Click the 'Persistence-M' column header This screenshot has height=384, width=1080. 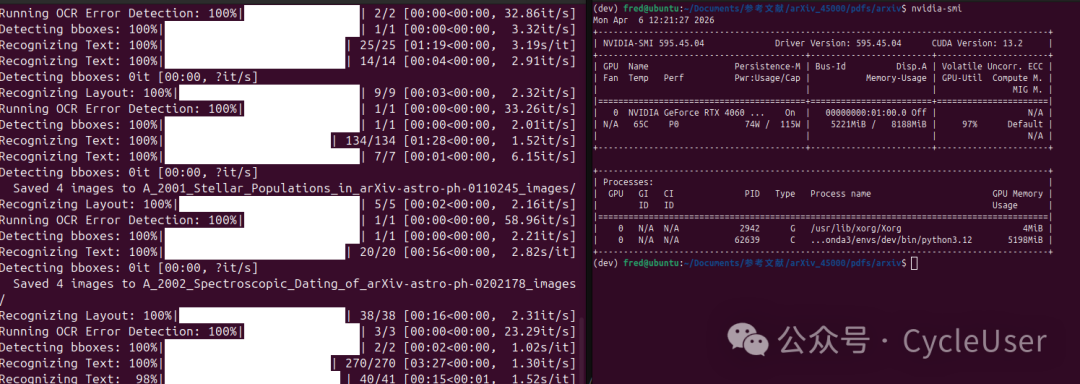pyautogui.click(x=767, y=67)
